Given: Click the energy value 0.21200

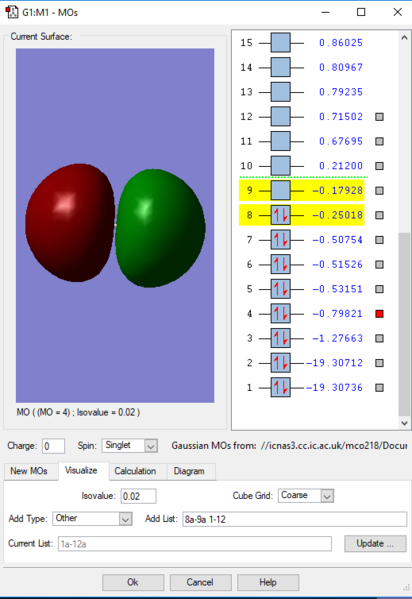Looking at the screenshot, I should 341,166.
